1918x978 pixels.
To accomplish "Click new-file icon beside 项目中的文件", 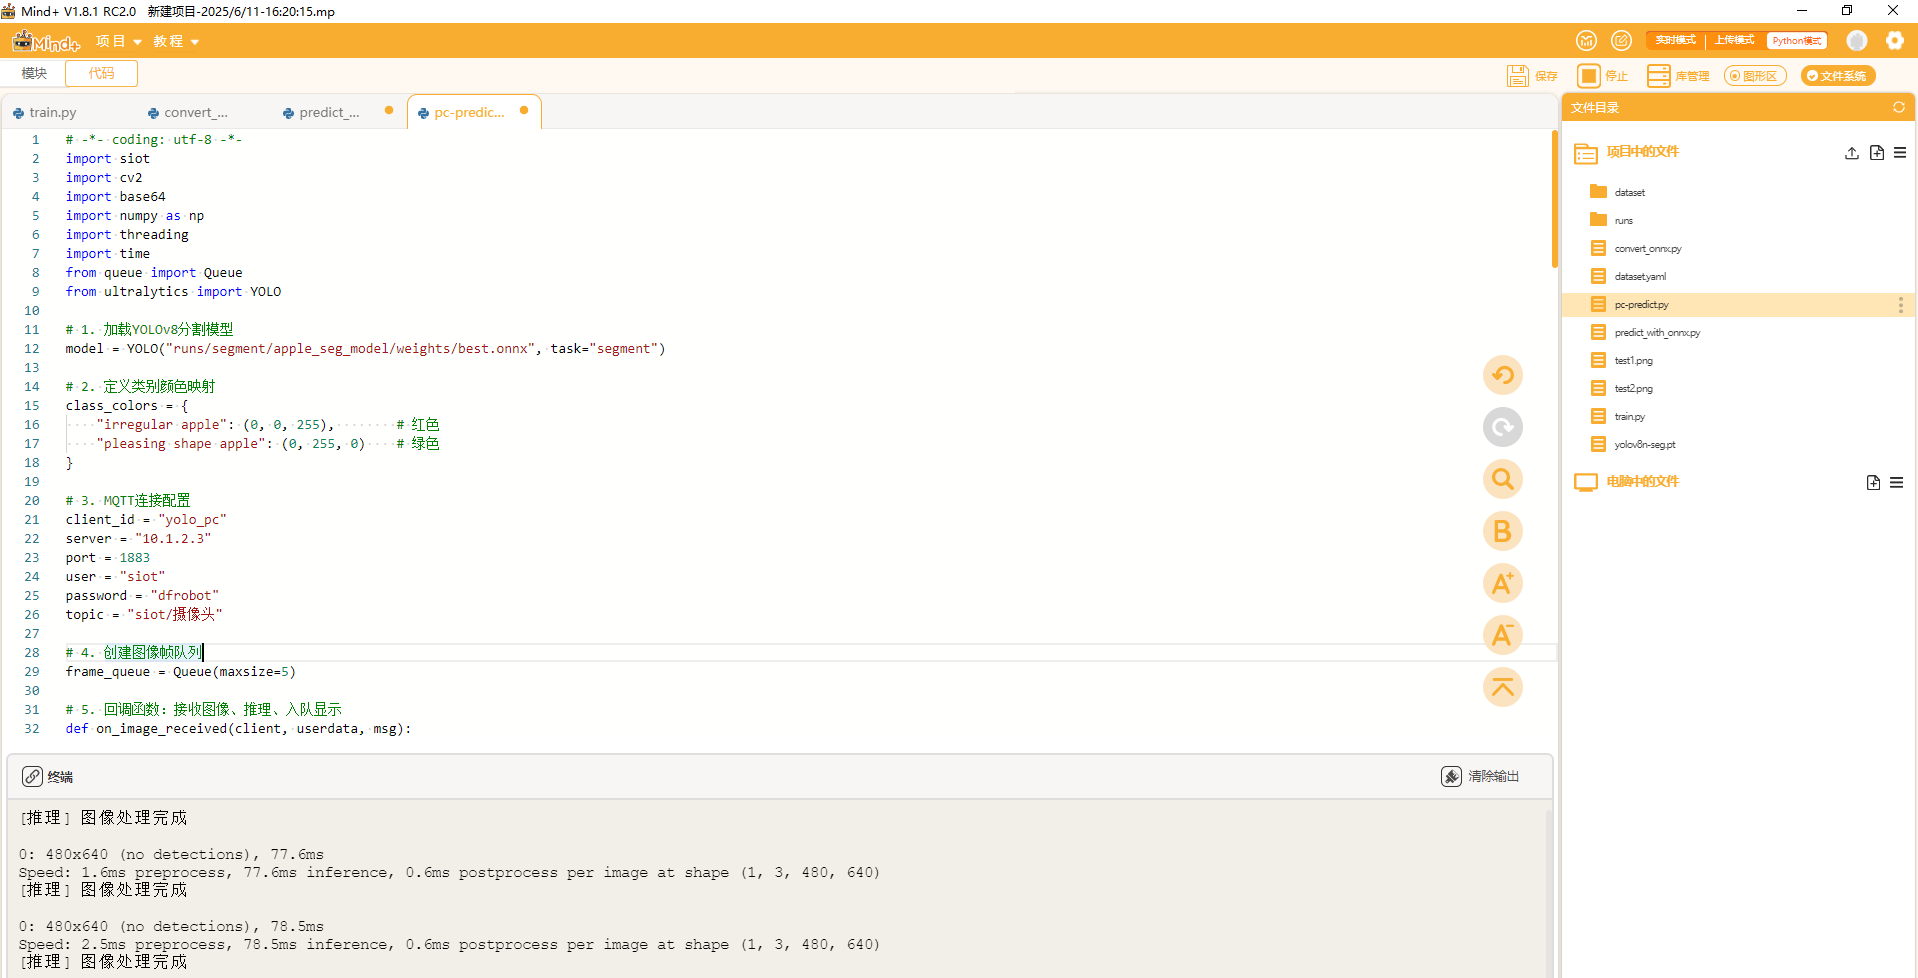I will [x=1876, y=153].
